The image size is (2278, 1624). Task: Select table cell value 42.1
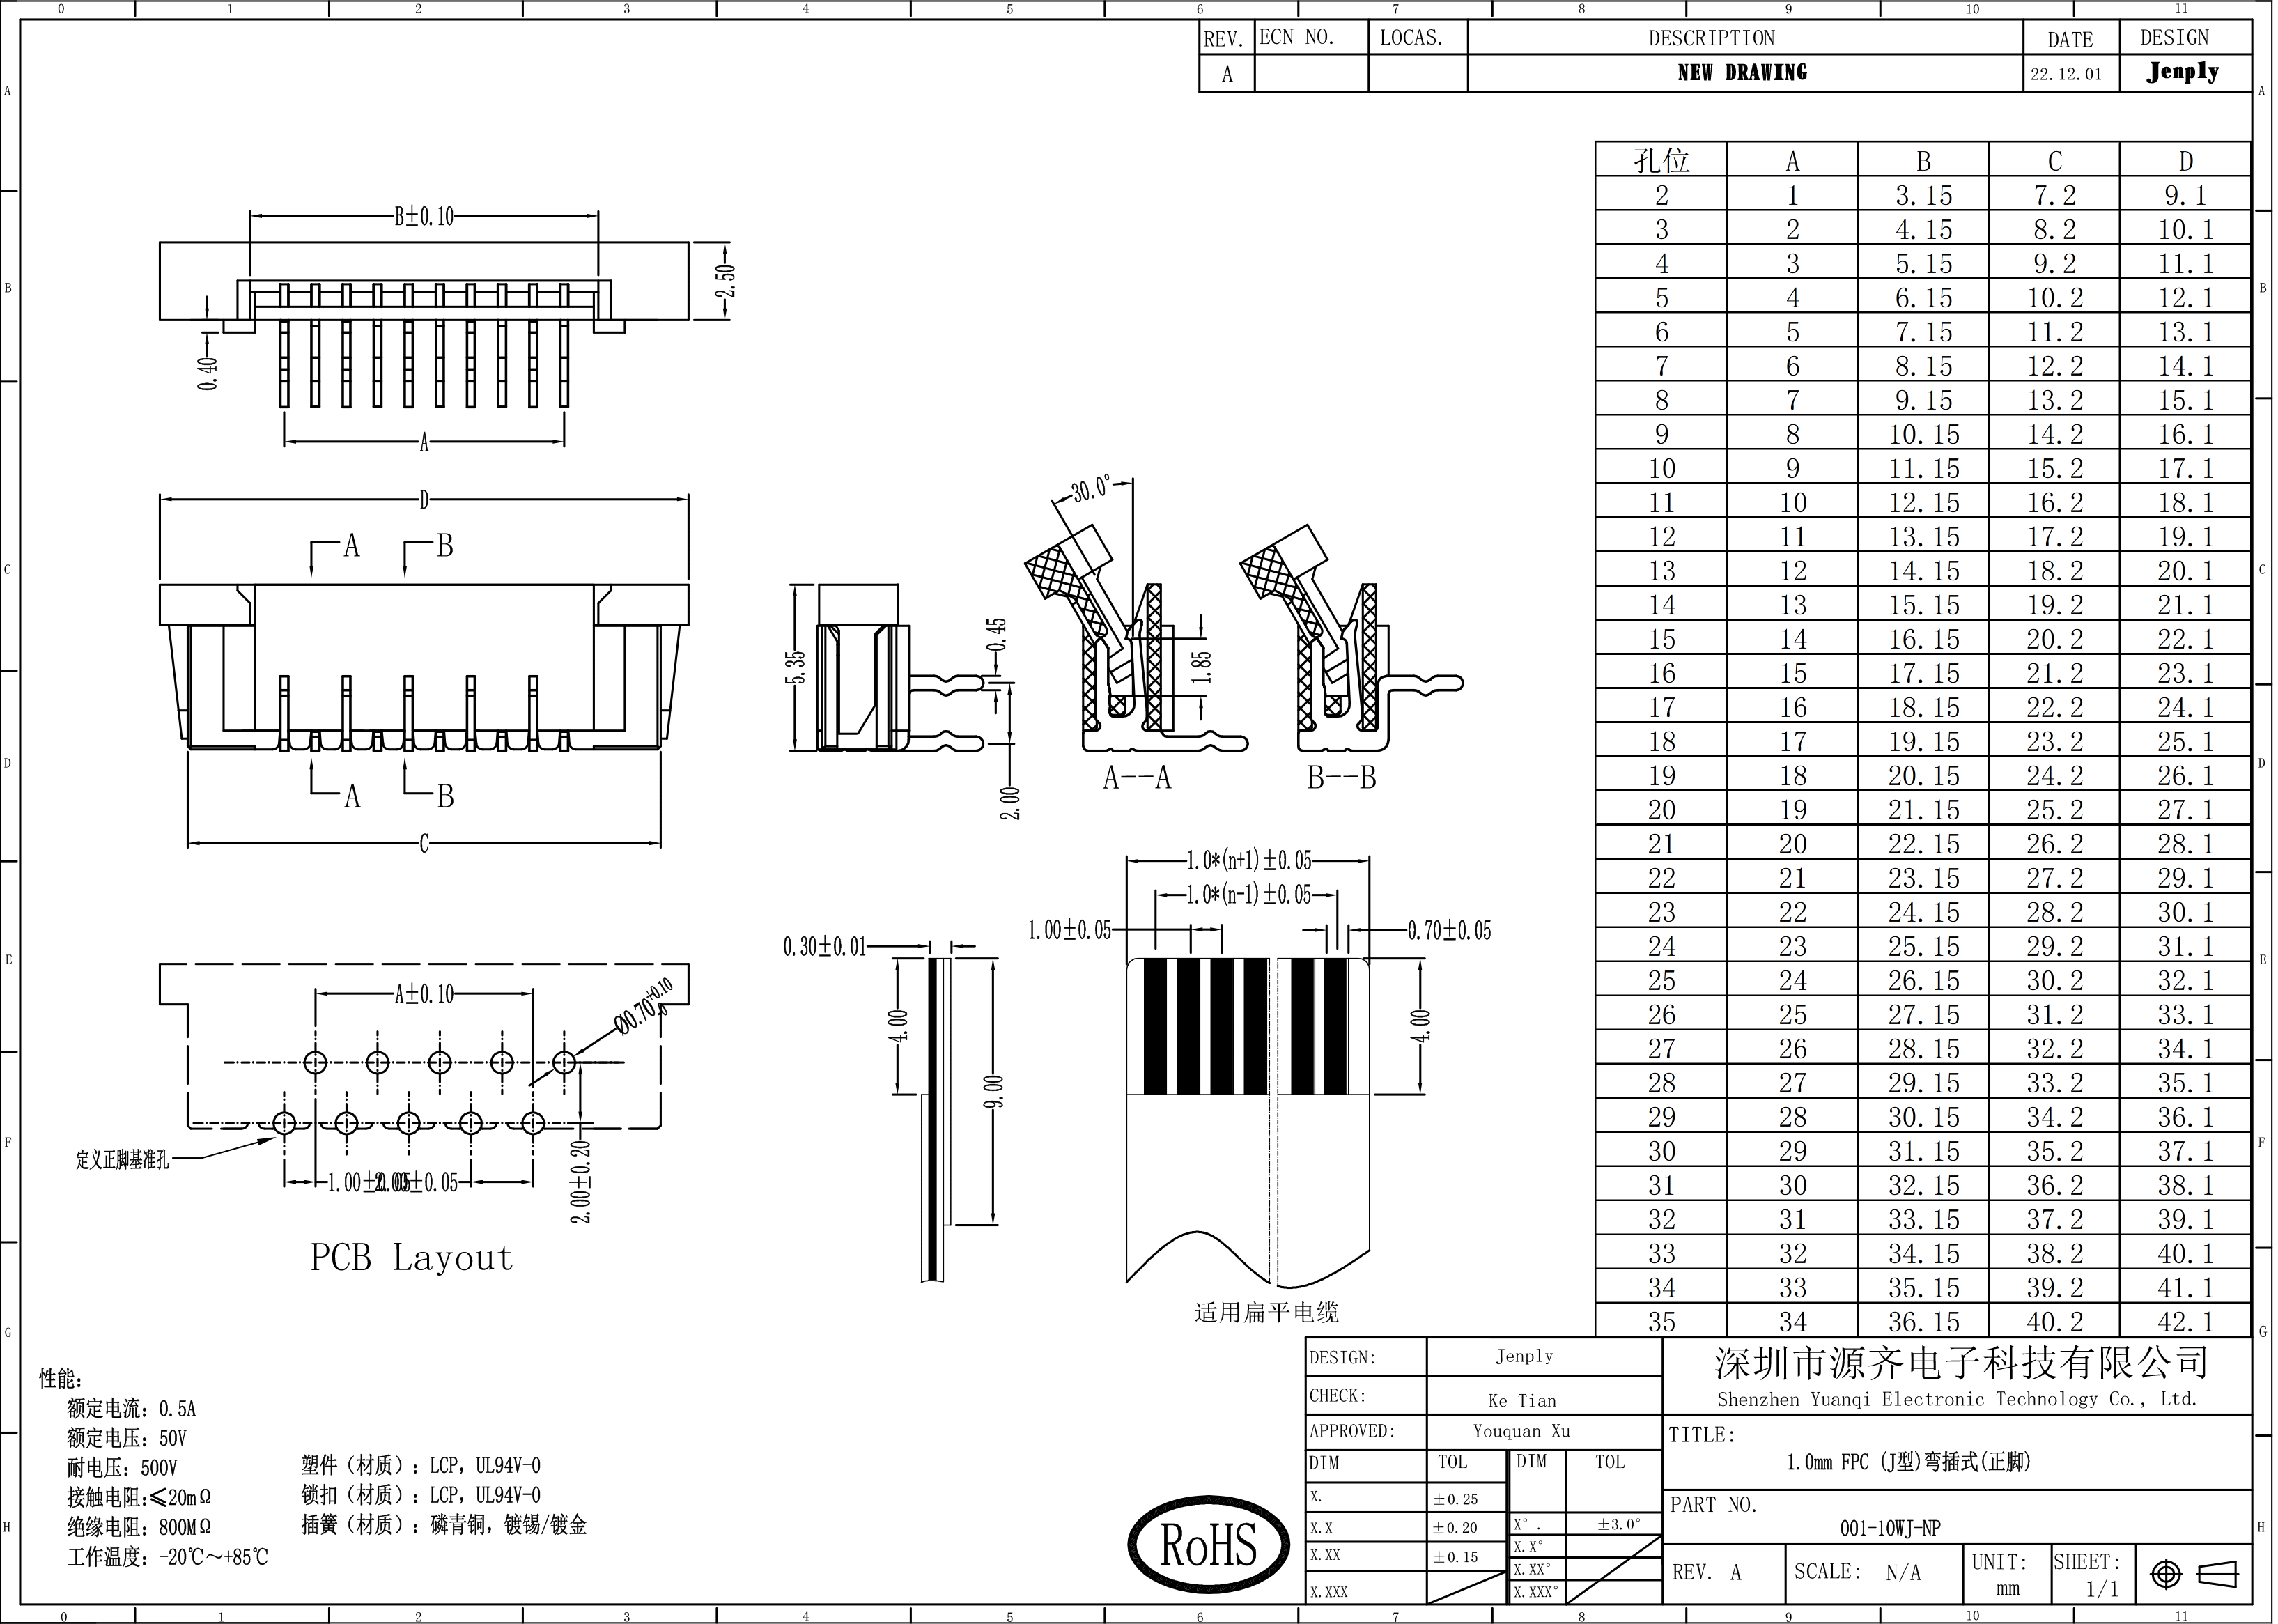(x=2185, y=1322)
